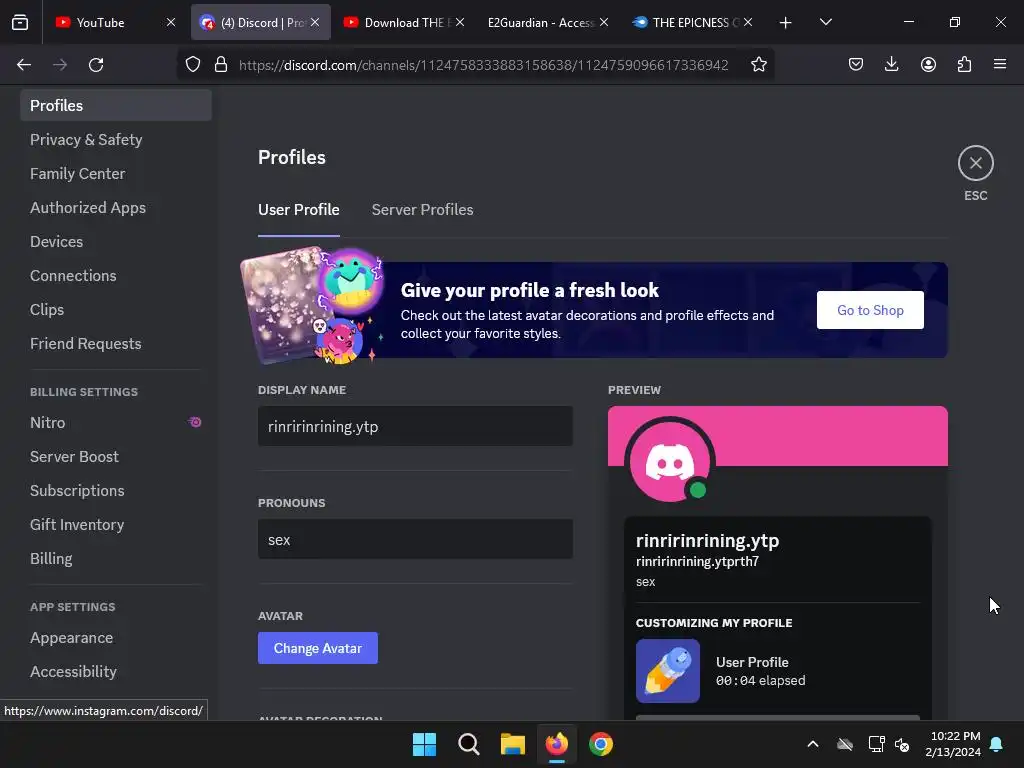This screenshot has height=768, width=1024.
Task: Show hidden system tray icons
Action: tap(812, 744)
